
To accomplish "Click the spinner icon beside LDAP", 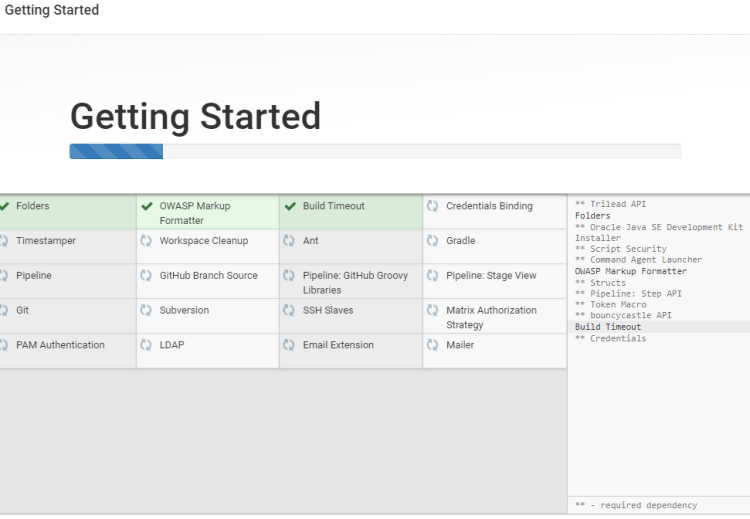I will click(x=146, y=345).
